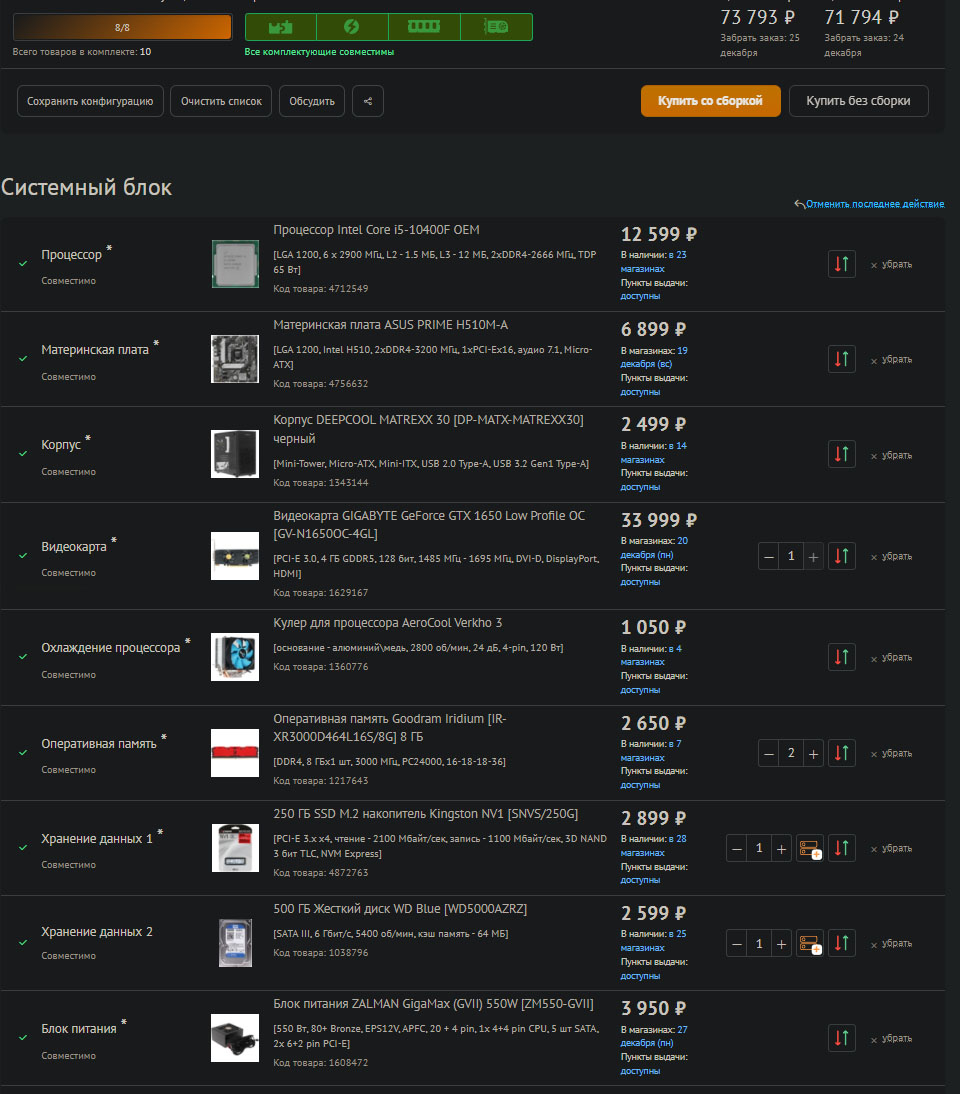Open the Intel Core i5-10400F product image
The width and height of the screenshot is (960, 1094).
(235, 264)
